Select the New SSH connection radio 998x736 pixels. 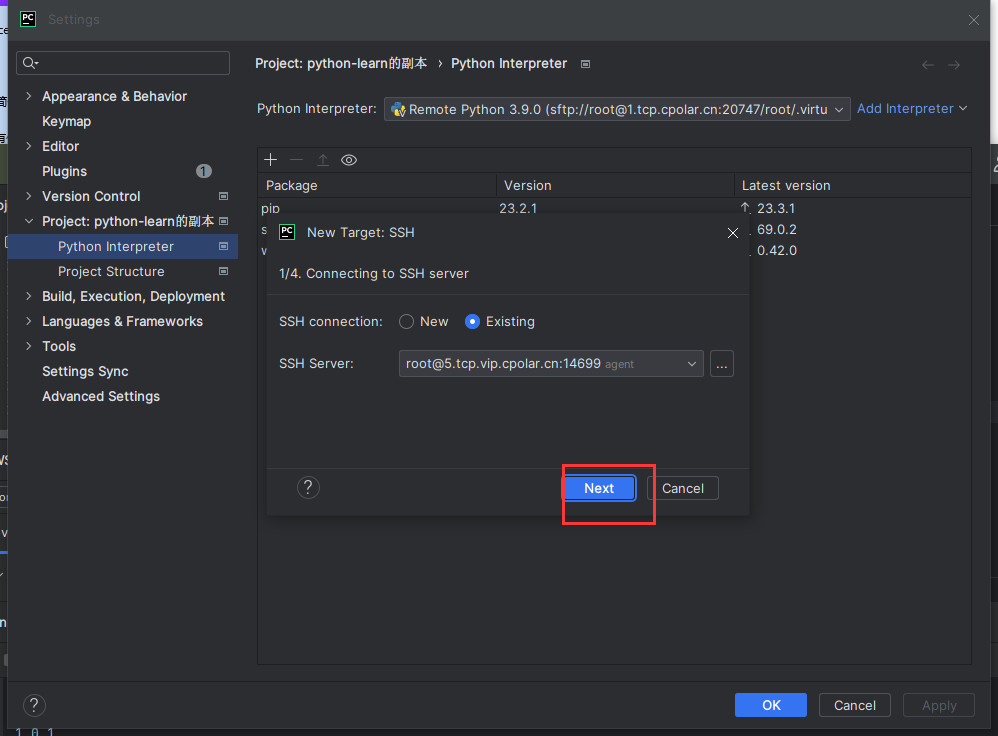tap(406, 322)
